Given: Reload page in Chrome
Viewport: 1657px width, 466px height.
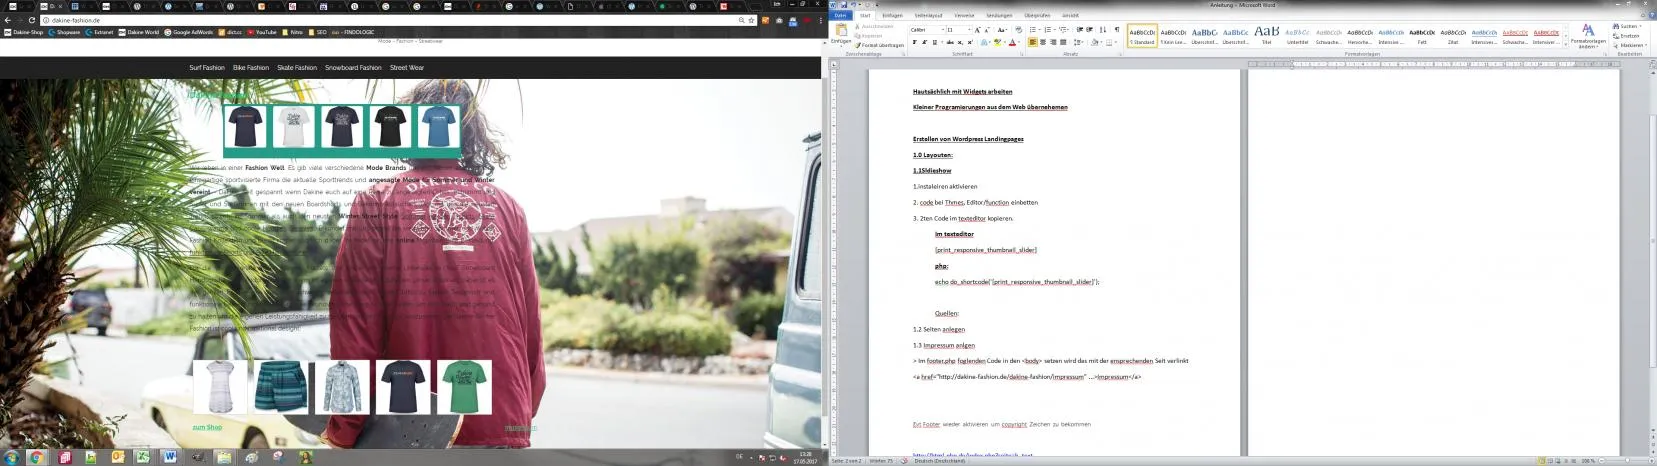Looking at the screenshot, I should [32, 20].
